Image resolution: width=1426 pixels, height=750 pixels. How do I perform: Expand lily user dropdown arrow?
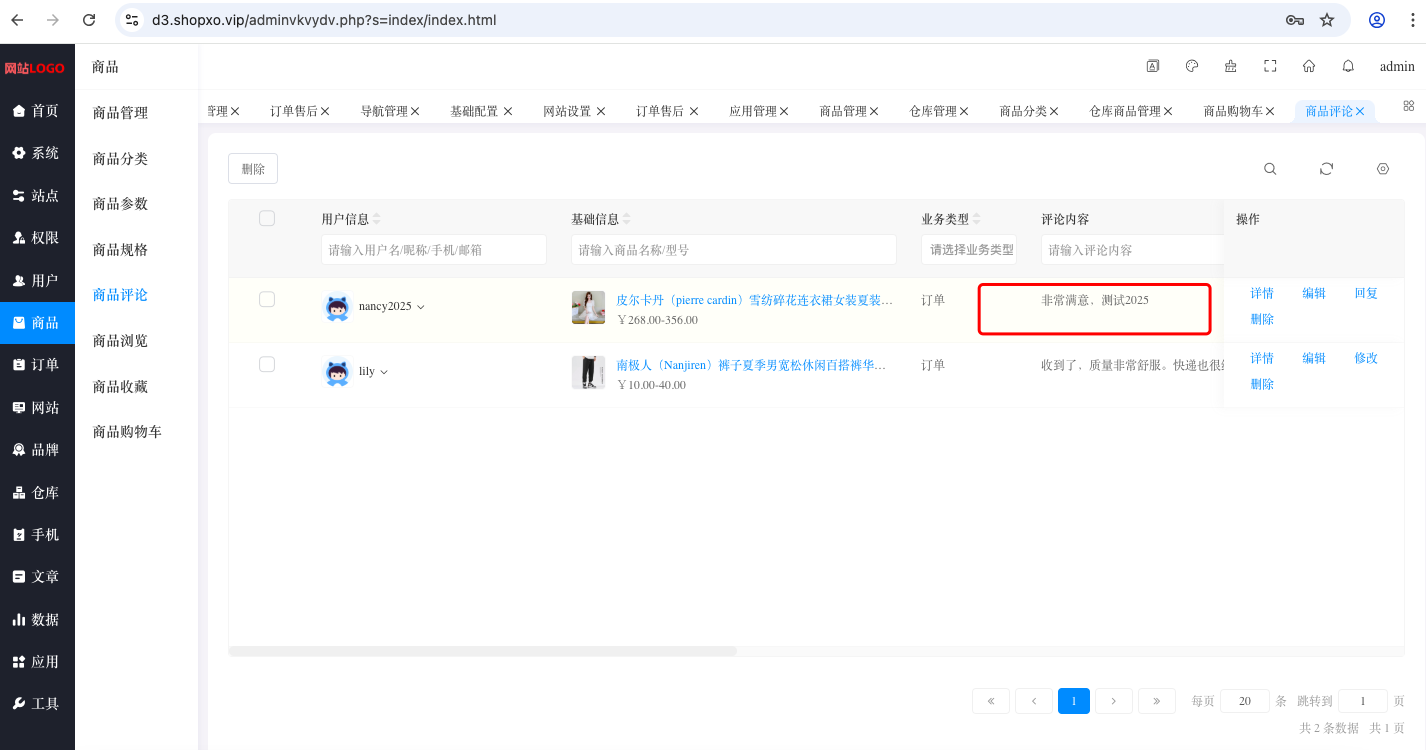click(x=384, y=372)
